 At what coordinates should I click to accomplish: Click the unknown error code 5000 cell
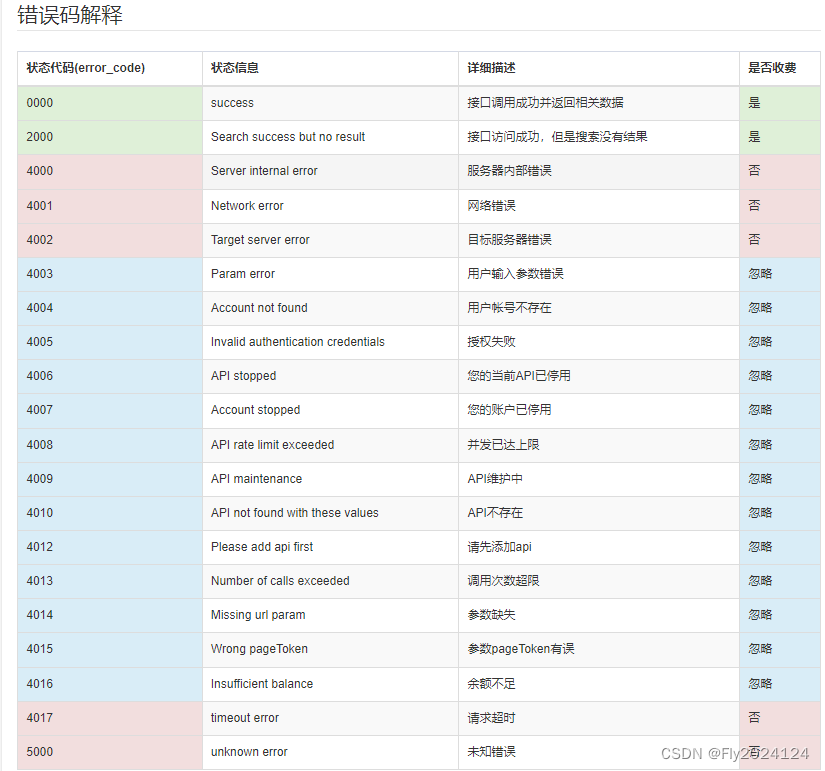40,752
